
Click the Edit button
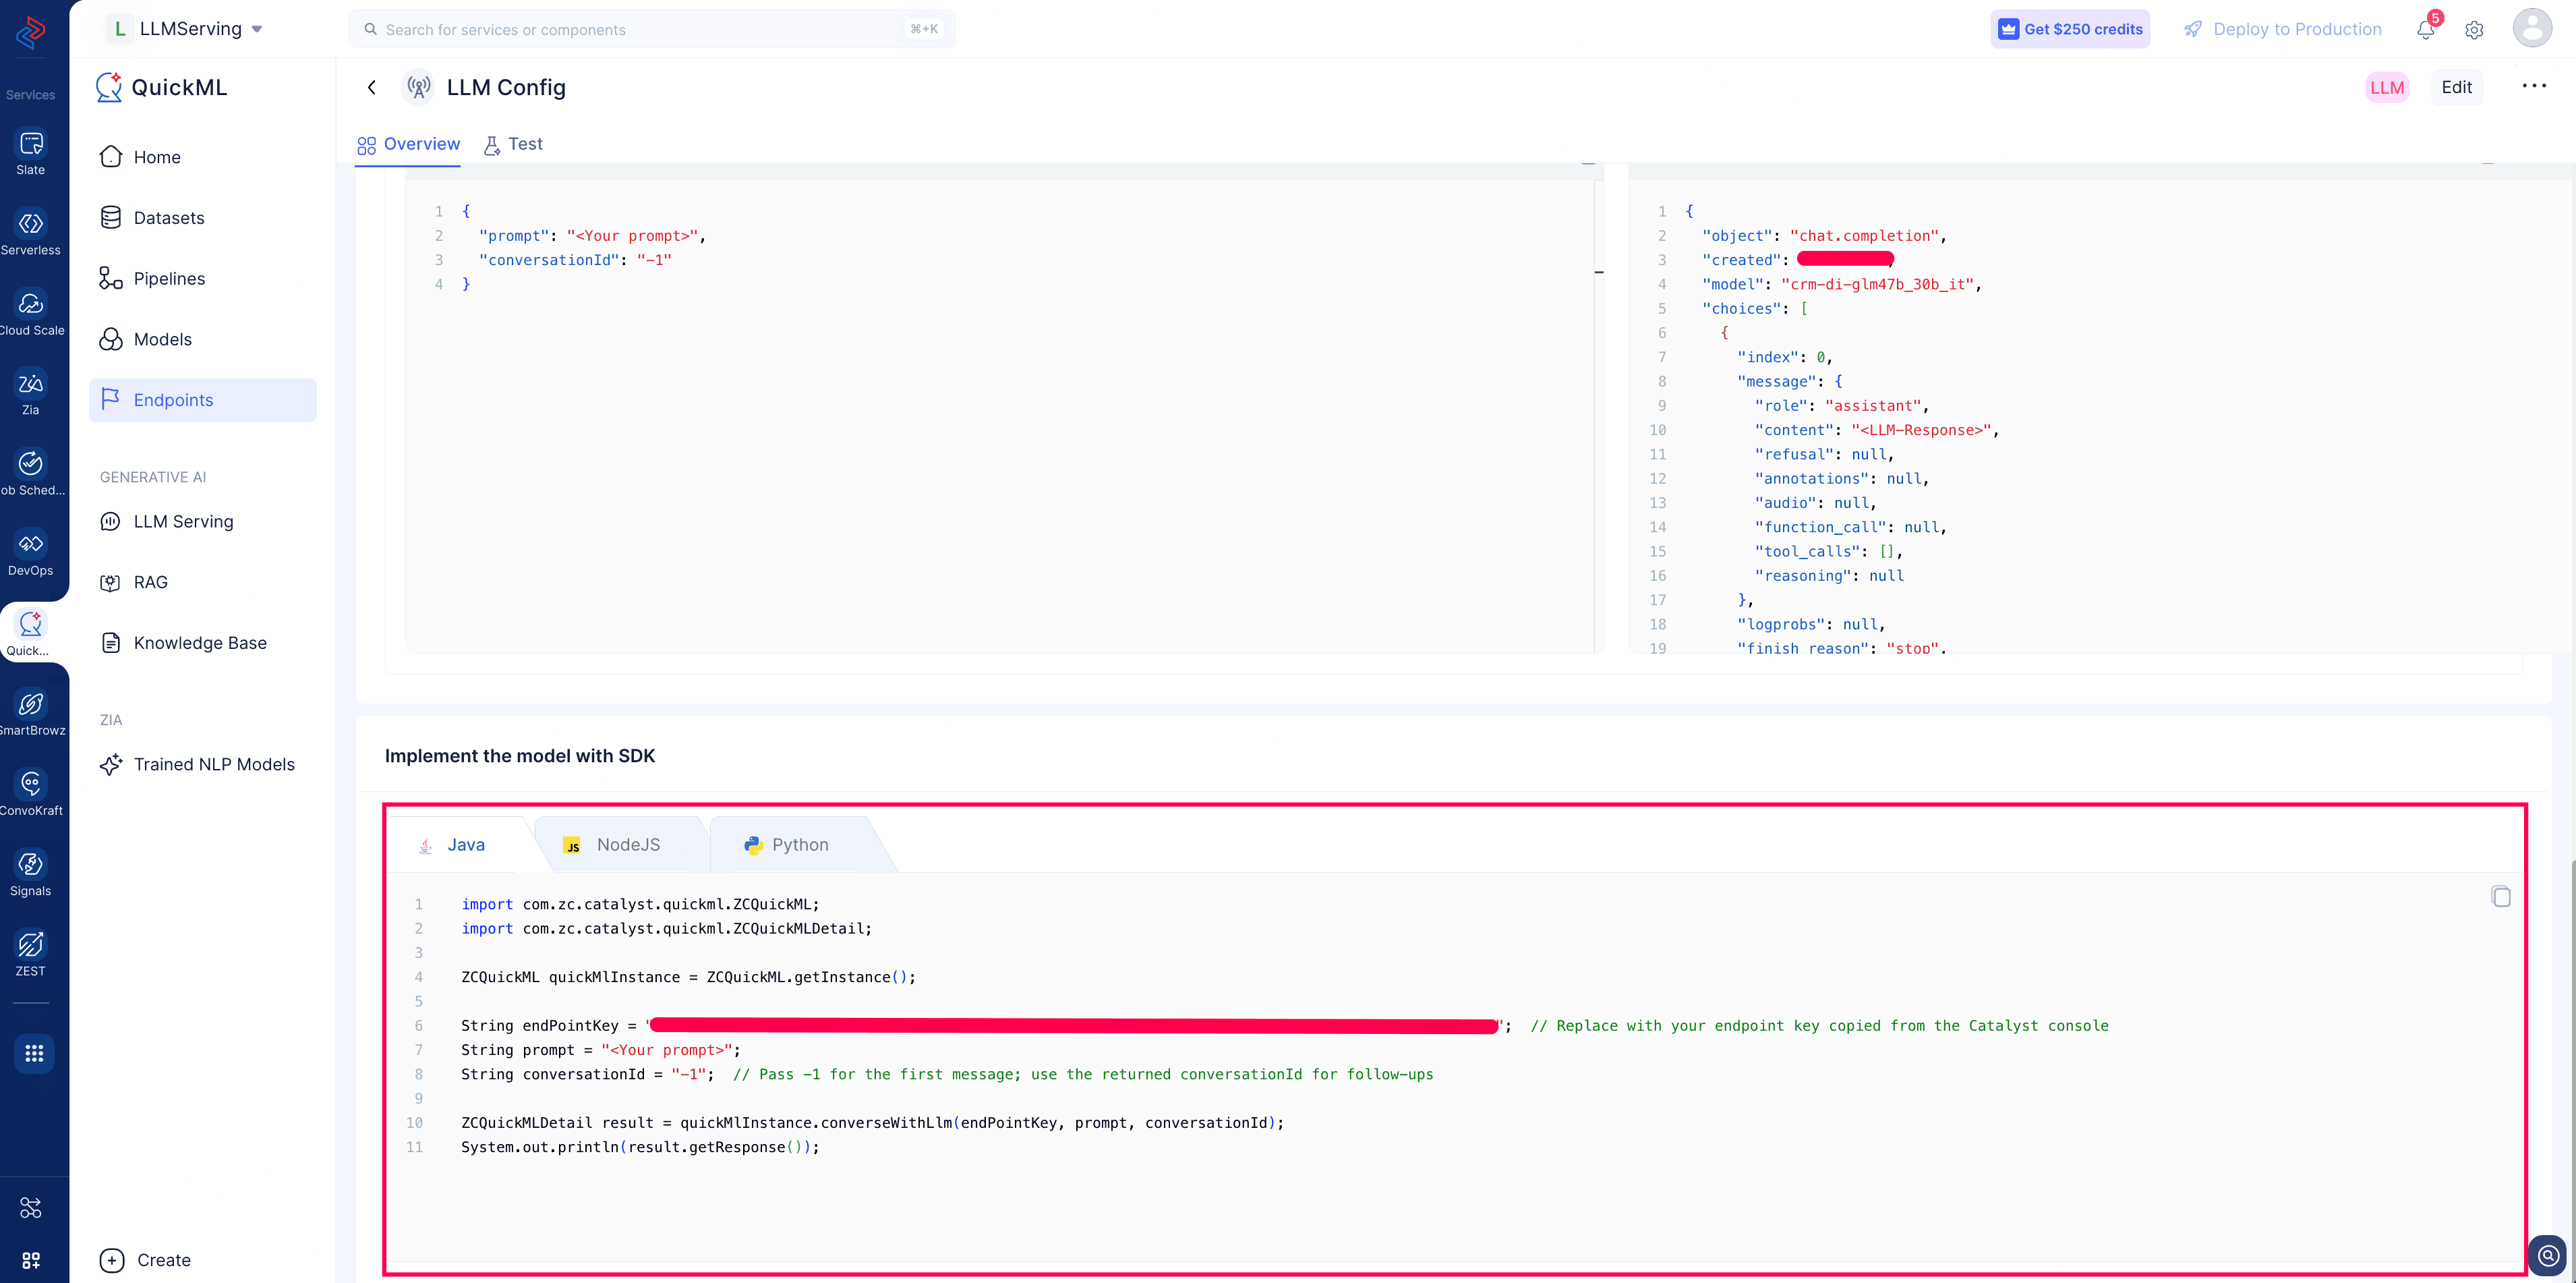coord(2456,87)
